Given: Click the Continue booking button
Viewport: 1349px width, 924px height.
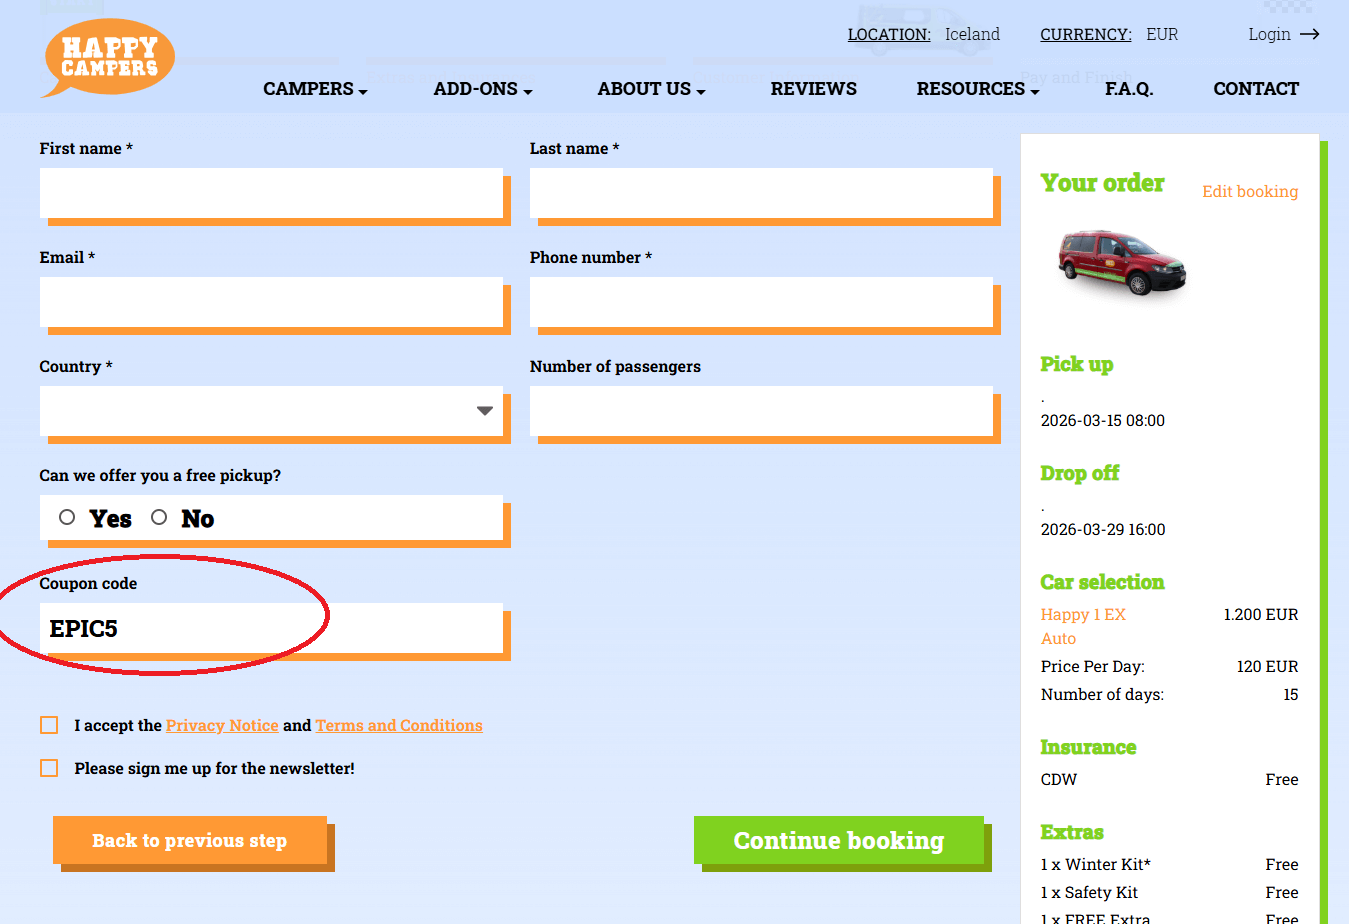Looking at the screenshot, I should (x=838, y=840).
